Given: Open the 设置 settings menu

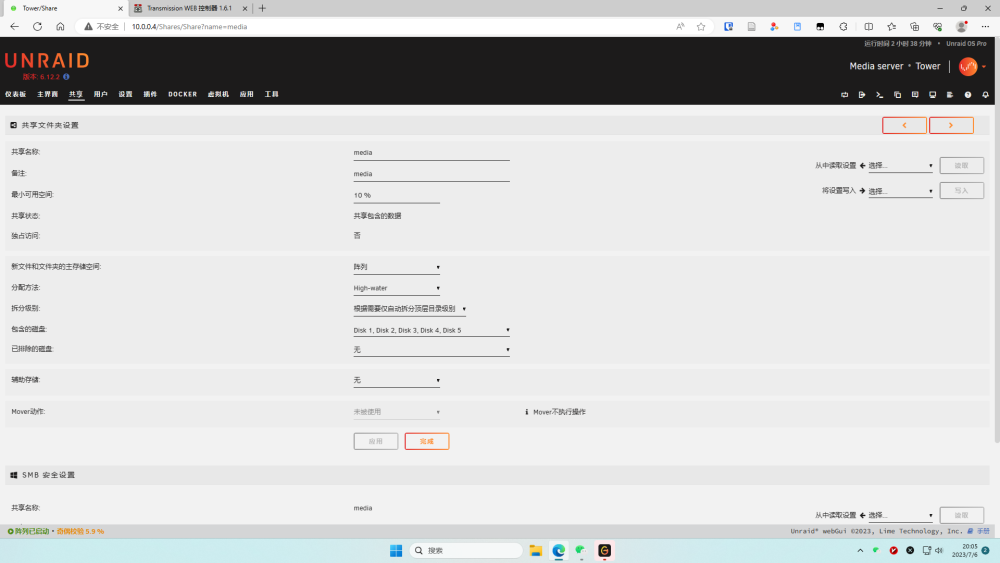Looking at the screenshot, I should point(126,94).
